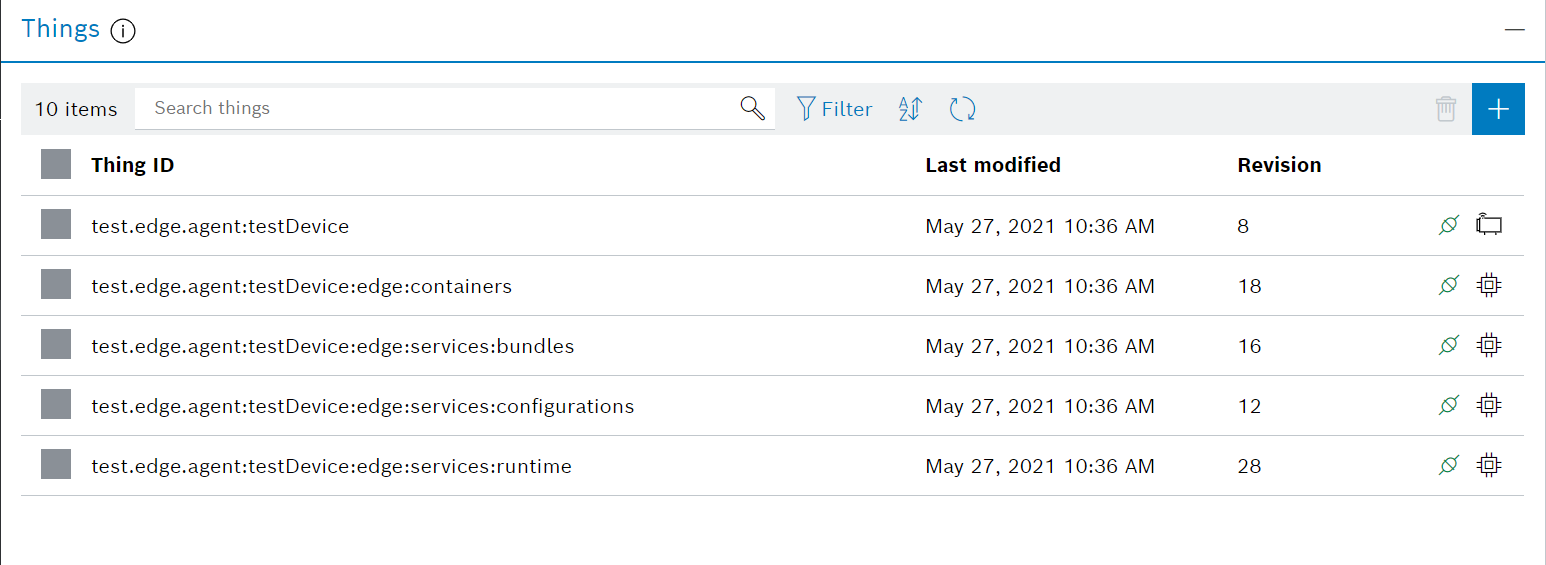Click the blue plus add button
Image resolution: width=1546 pixels, height=565 pixels.
click(1498, 109)
